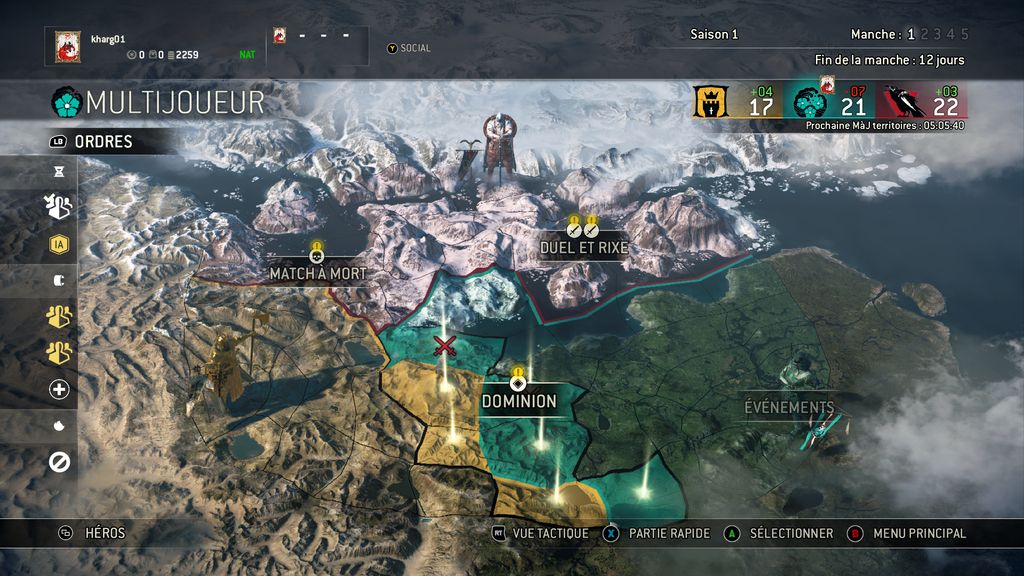The width and height of the screenshot is (1024, 576).
Task: Click the kharg01 player avatar
Action: pyautogui.click(x=67, y=46)
